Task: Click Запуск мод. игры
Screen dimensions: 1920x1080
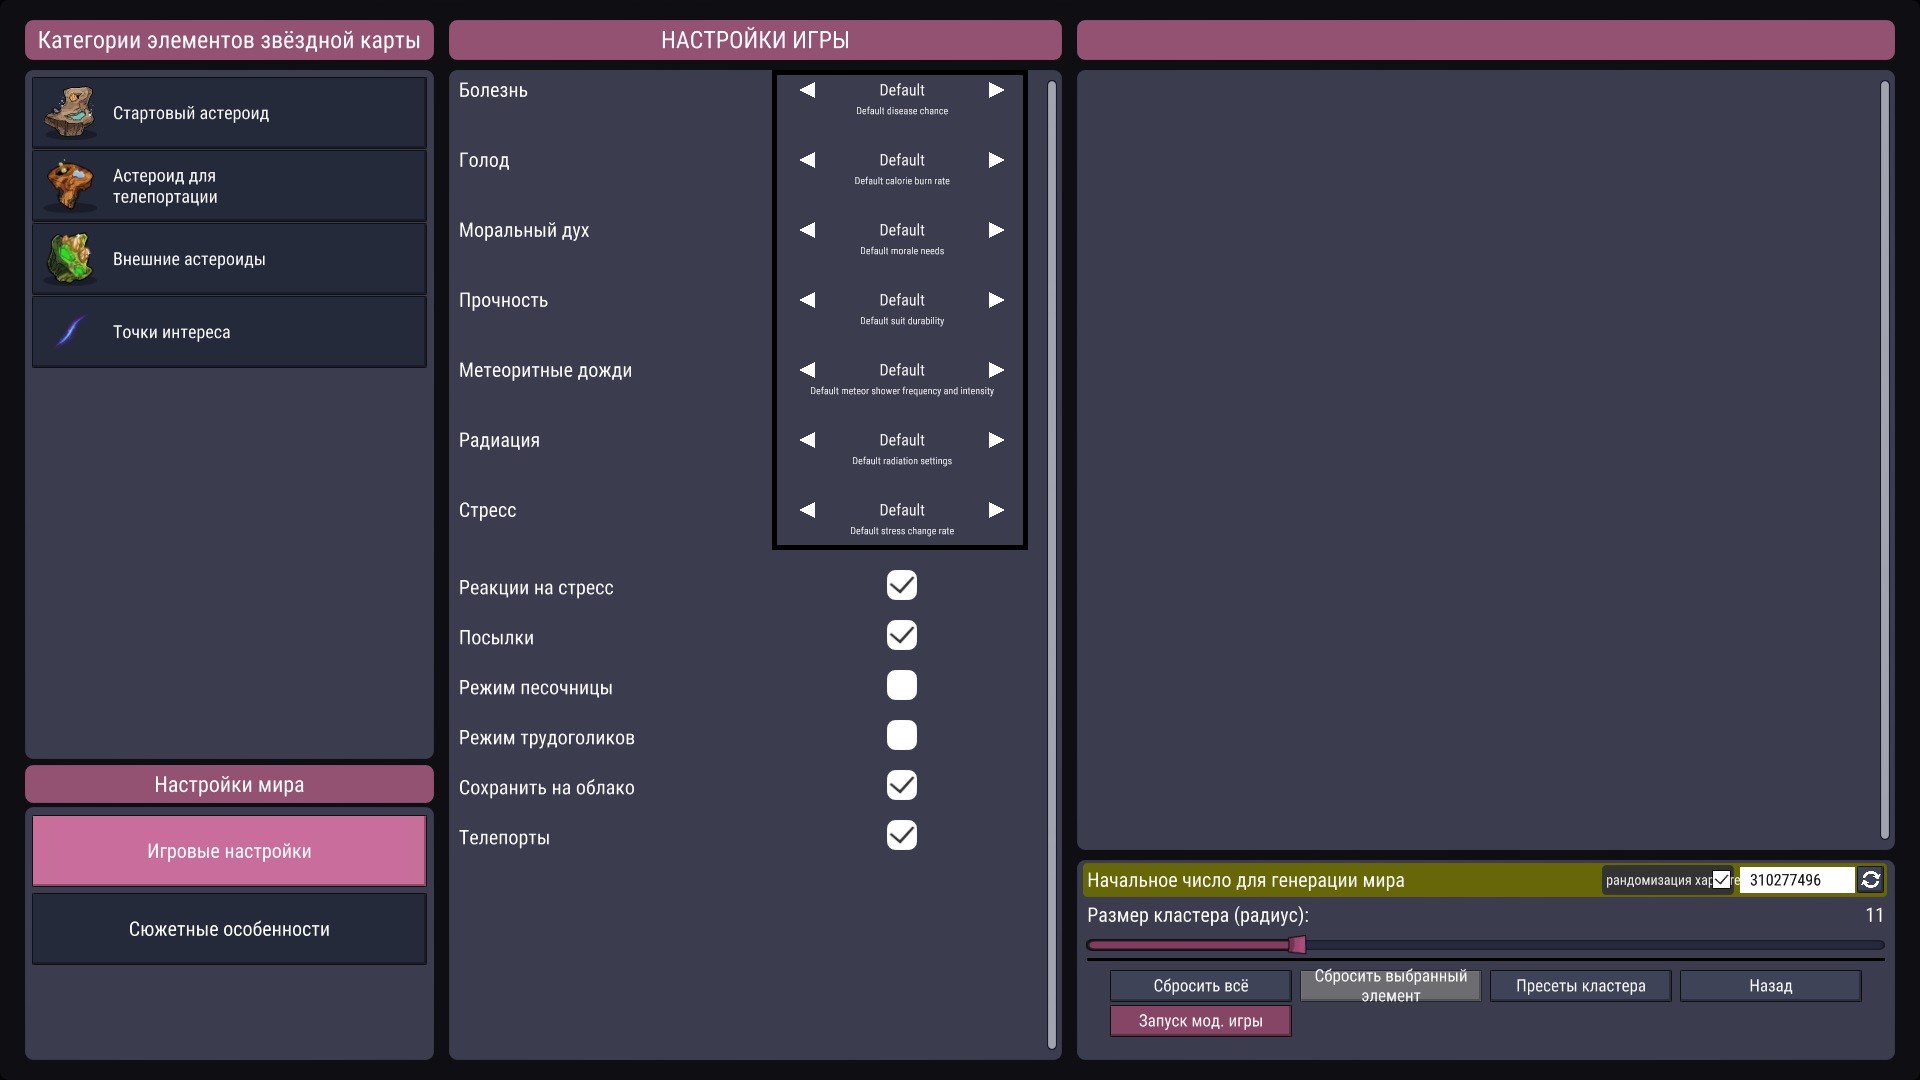Action: pos(1199,1021)
